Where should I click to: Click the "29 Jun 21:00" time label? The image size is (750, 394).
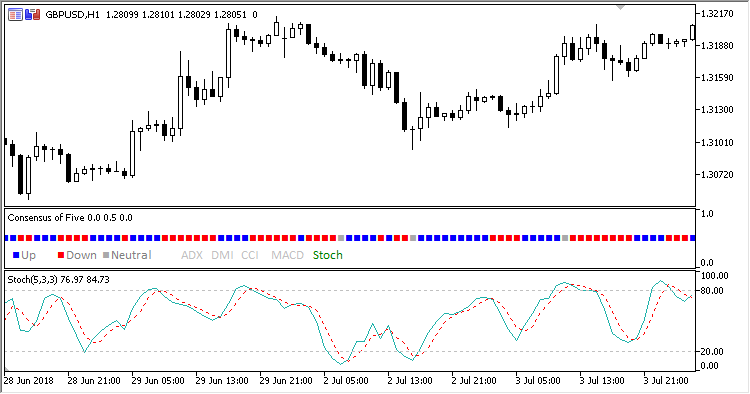click(286, 381)
